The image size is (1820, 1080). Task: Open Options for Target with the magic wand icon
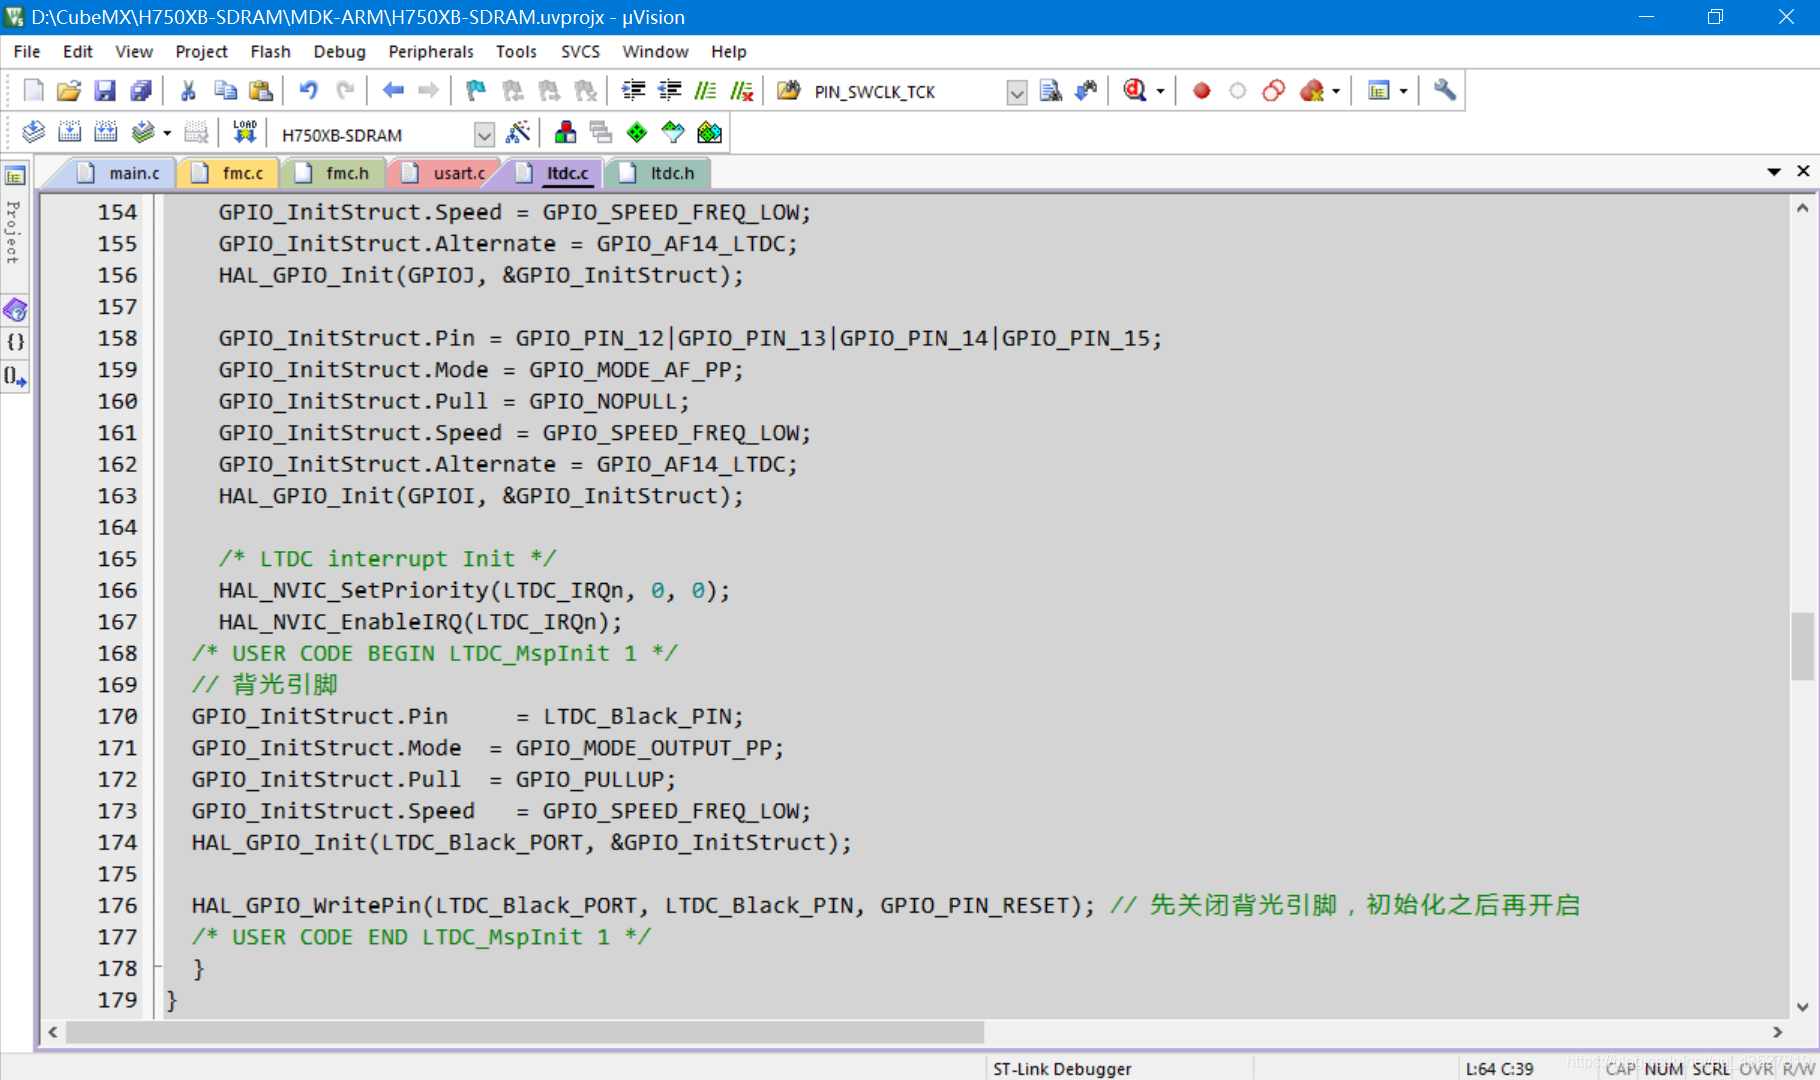click(518, 133)
